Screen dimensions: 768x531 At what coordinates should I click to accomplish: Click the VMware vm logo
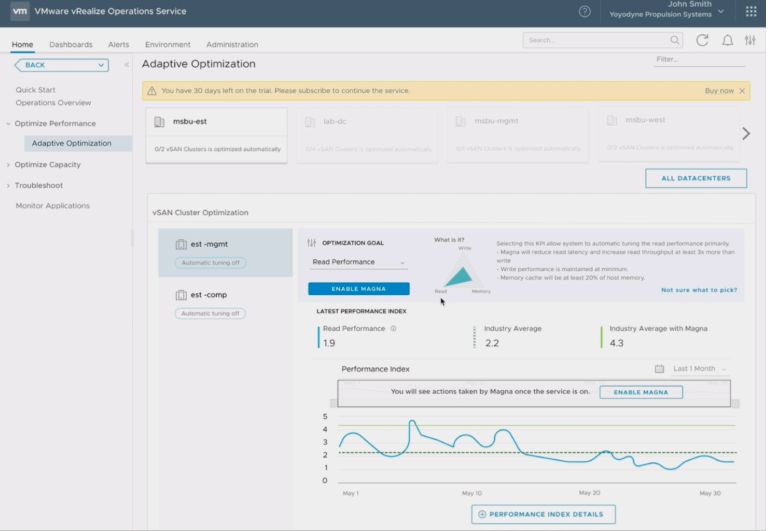click(20, 11)
